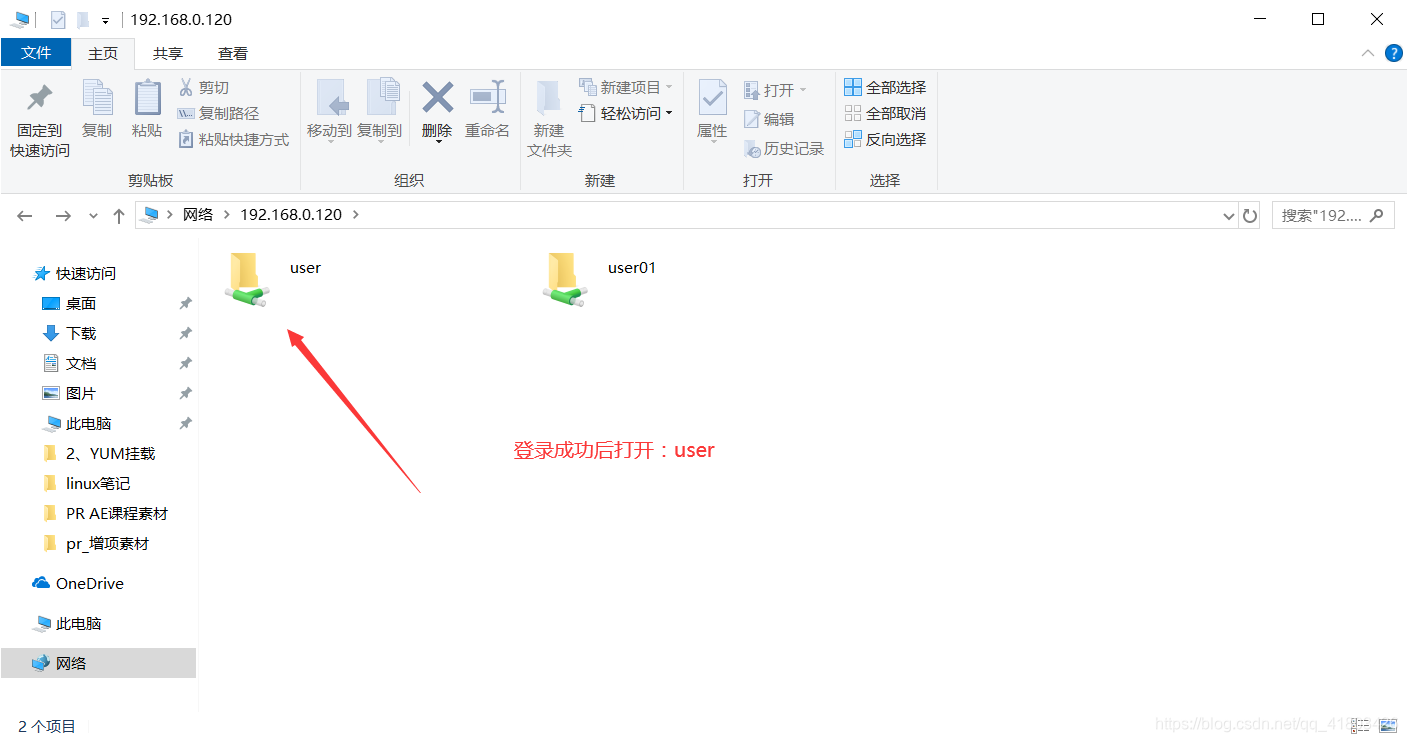
Task: Select 全部选择 (Select All)
Action: [885, 87]
